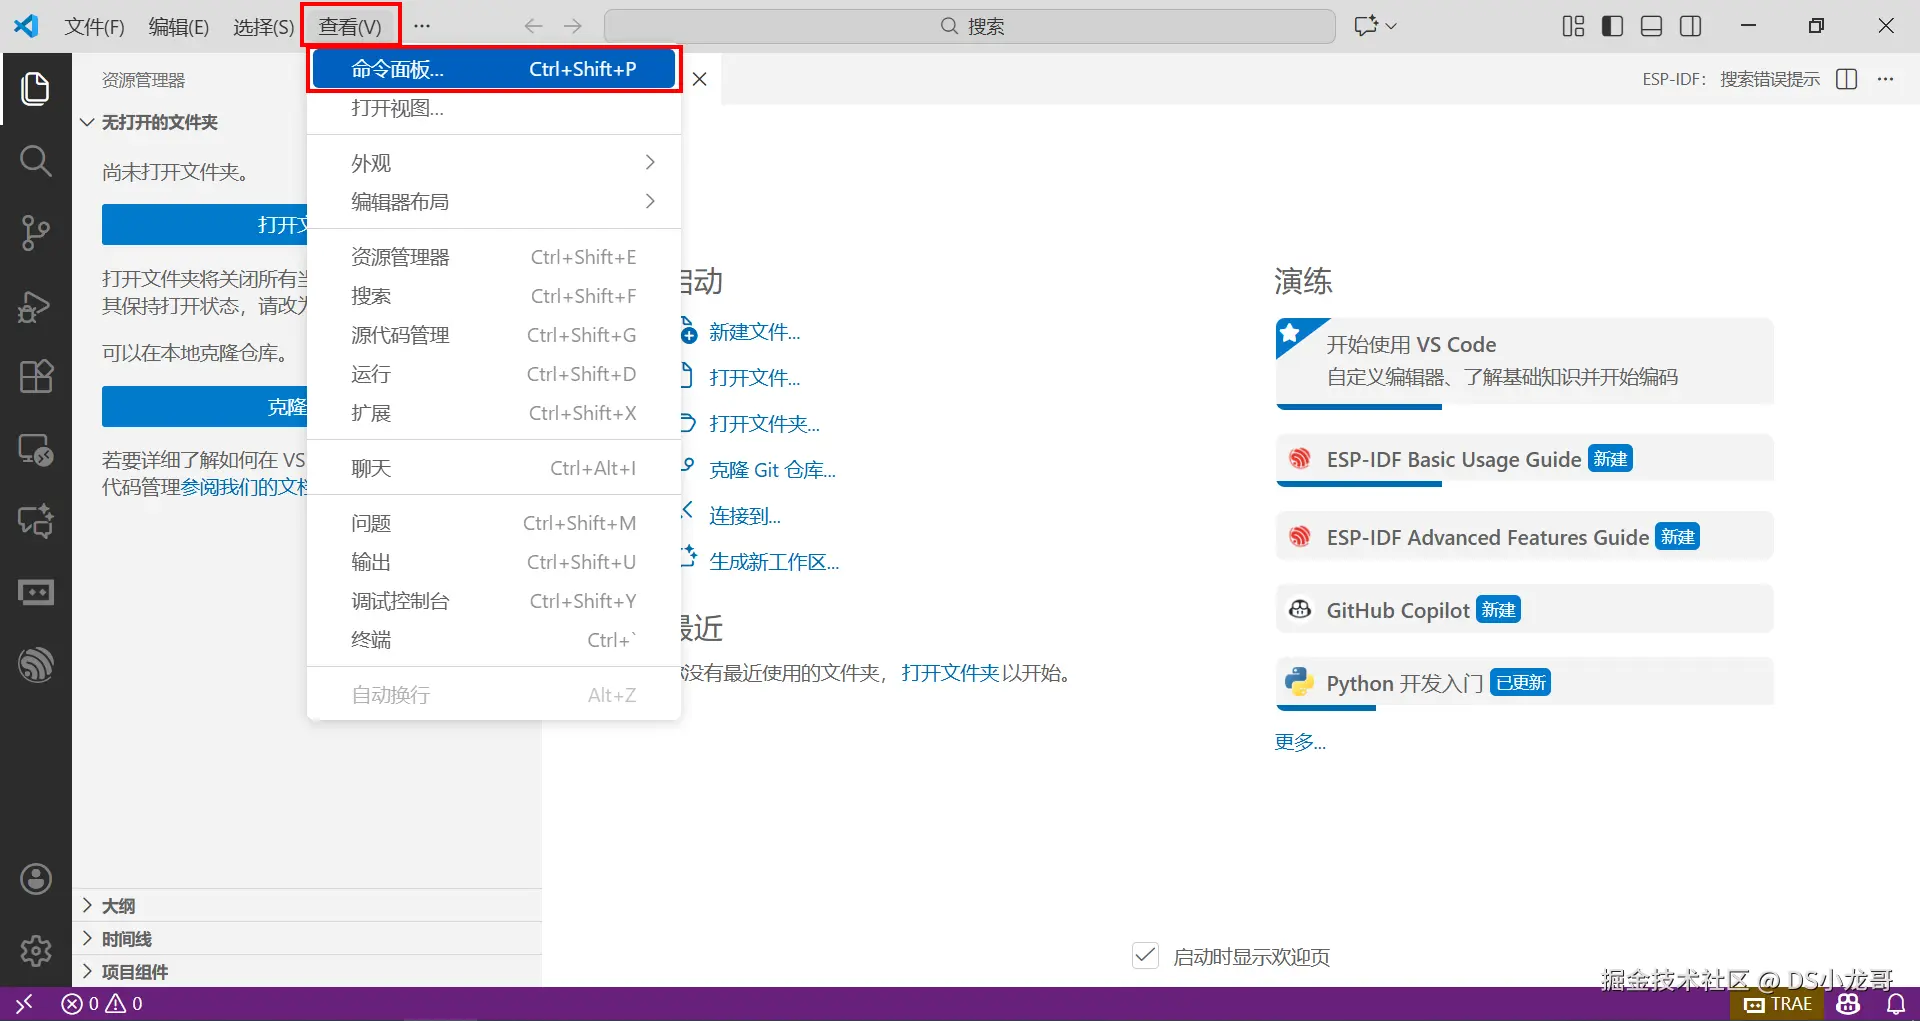Open the editor More Actions ellipsis

click(1886, 79)
